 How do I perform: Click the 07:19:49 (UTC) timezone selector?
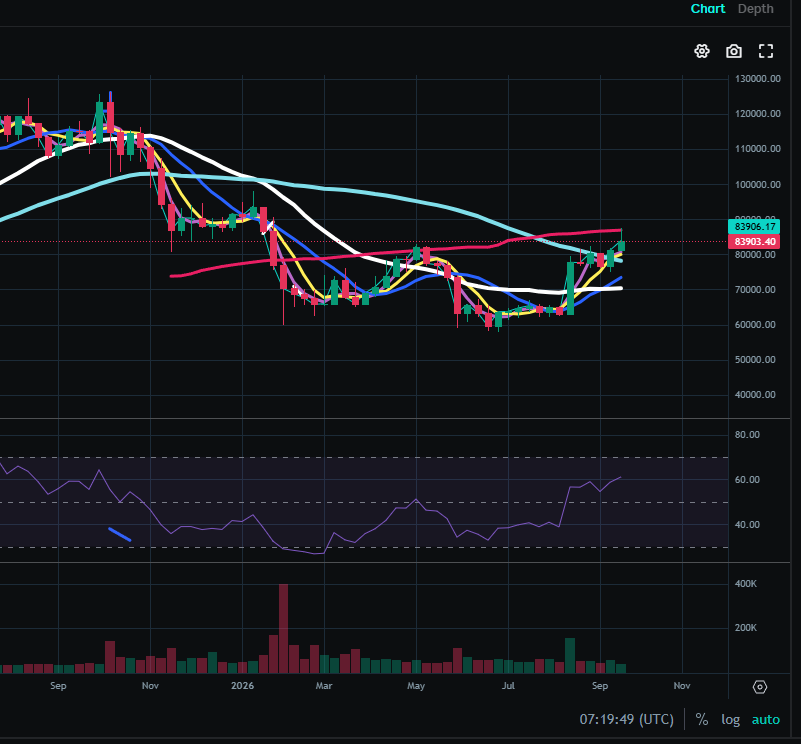pos(626,719)
